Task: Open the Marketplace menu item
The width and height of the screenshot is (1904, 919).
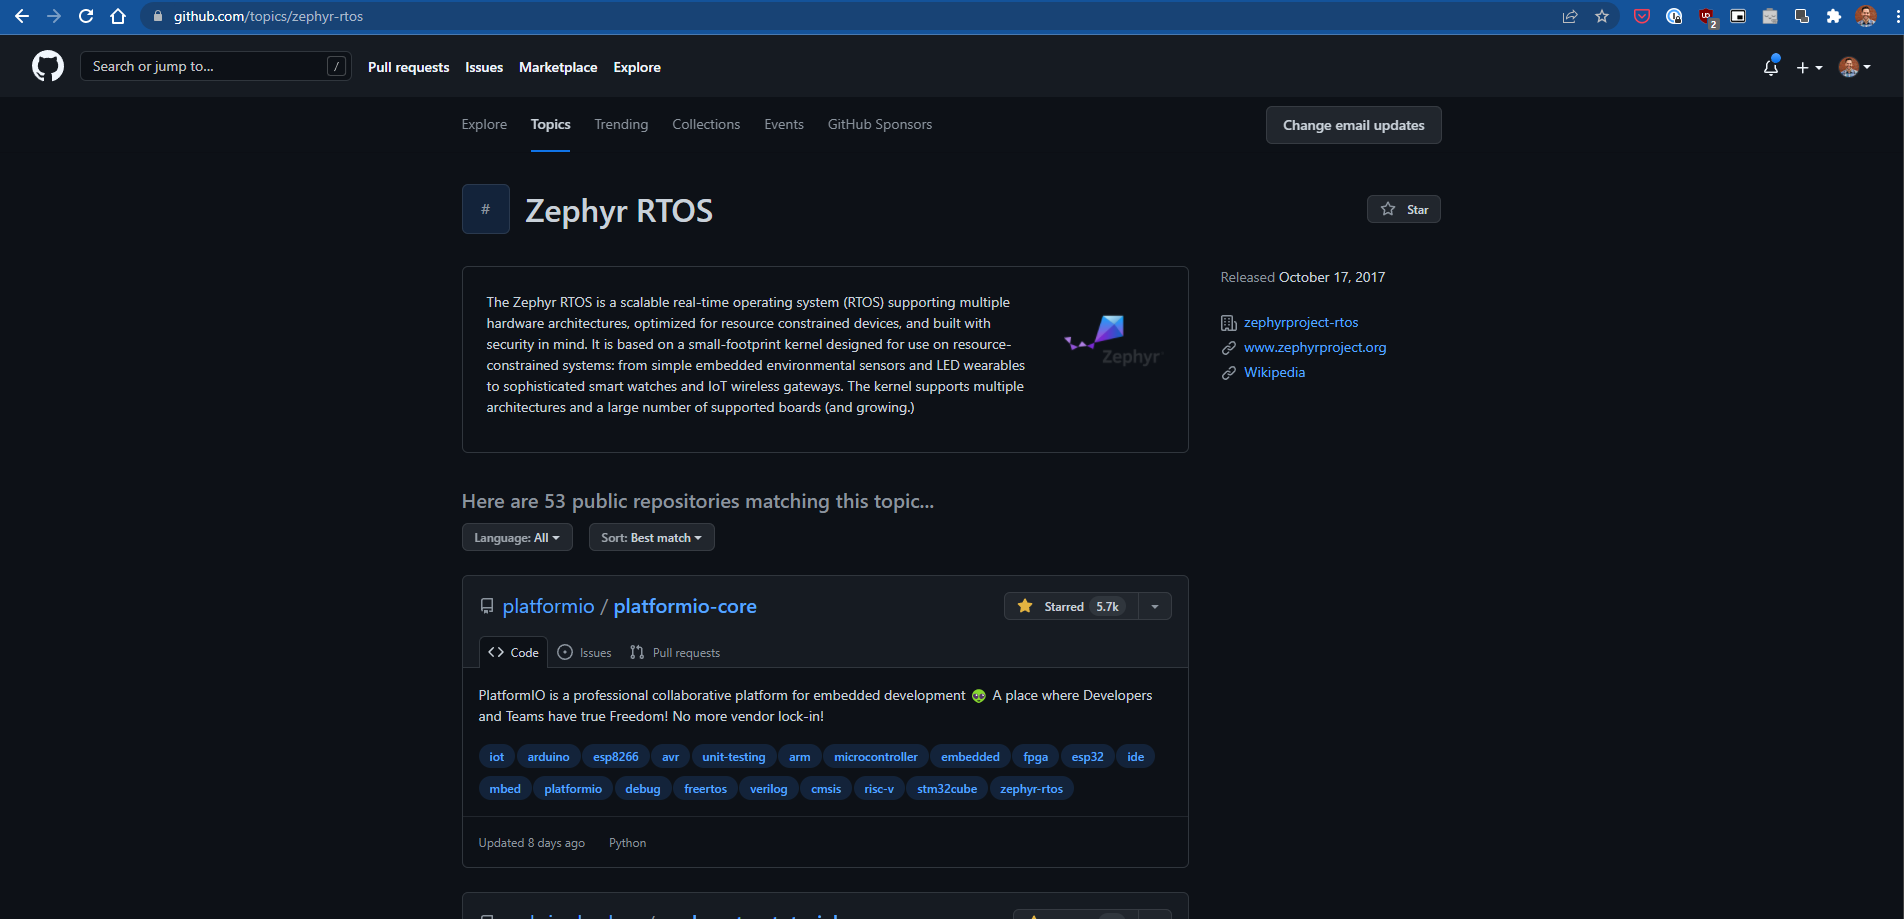Action: [x=557, y=67]
